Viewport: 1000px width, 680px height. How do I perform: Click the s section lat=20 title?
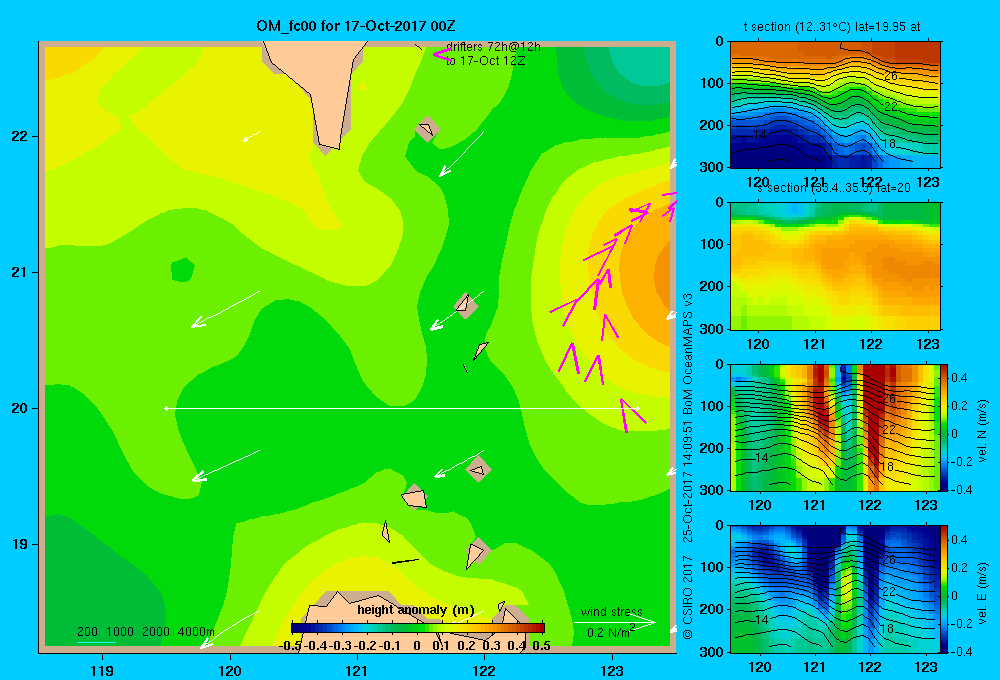click(x=833, y=188)
